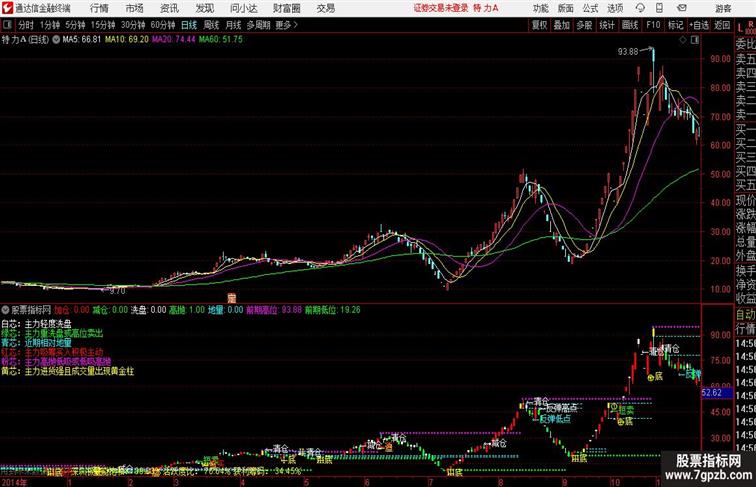756x487 pixels.
Task: Switch to the 周线 weekly tab
Action: coord(211,25)
